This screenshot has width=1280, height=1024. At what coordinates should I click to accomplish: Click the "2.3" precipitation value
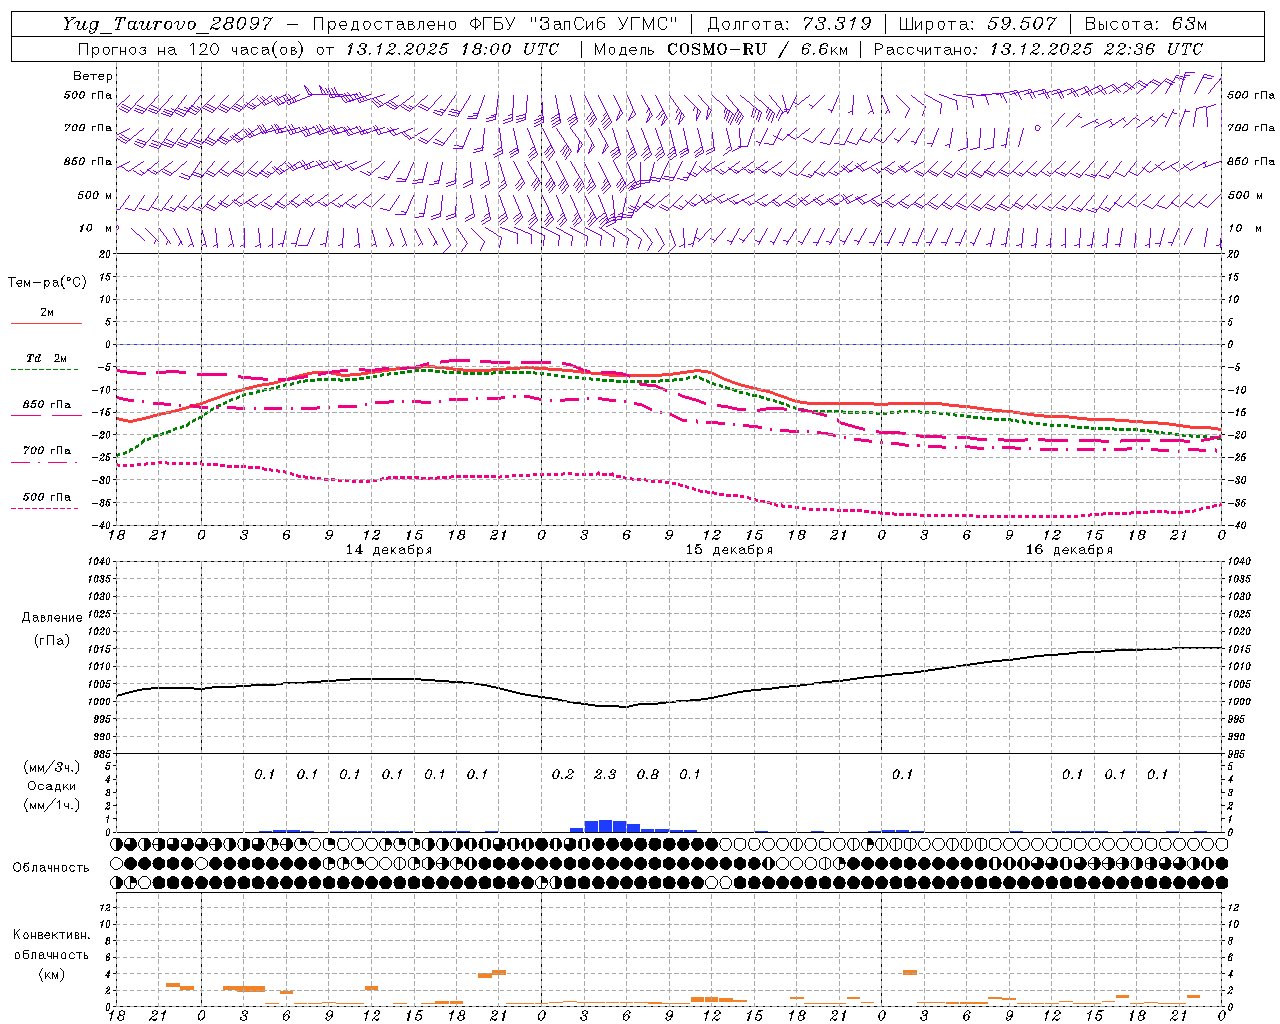(605, 775)
